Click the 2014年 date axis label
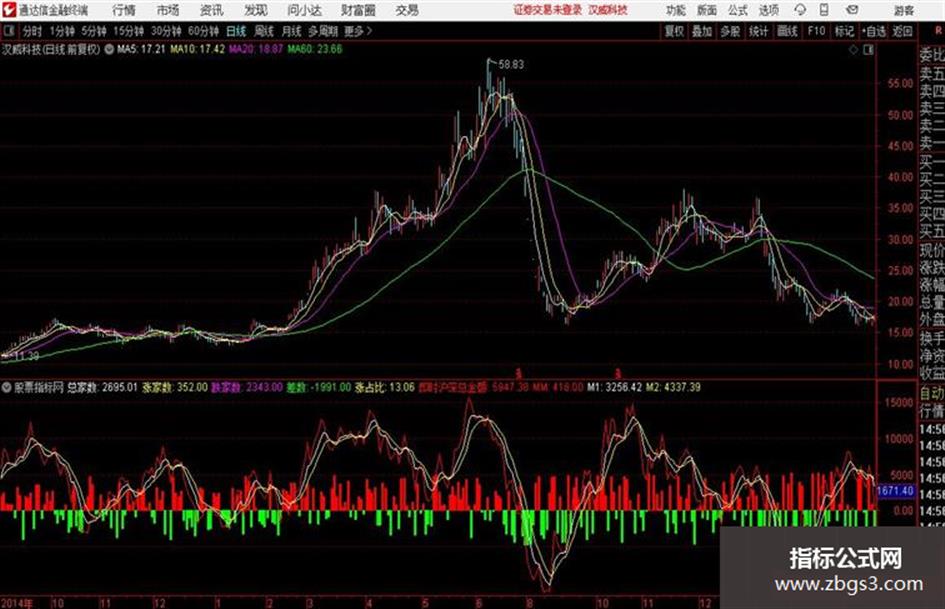 [x=17, y=603]
